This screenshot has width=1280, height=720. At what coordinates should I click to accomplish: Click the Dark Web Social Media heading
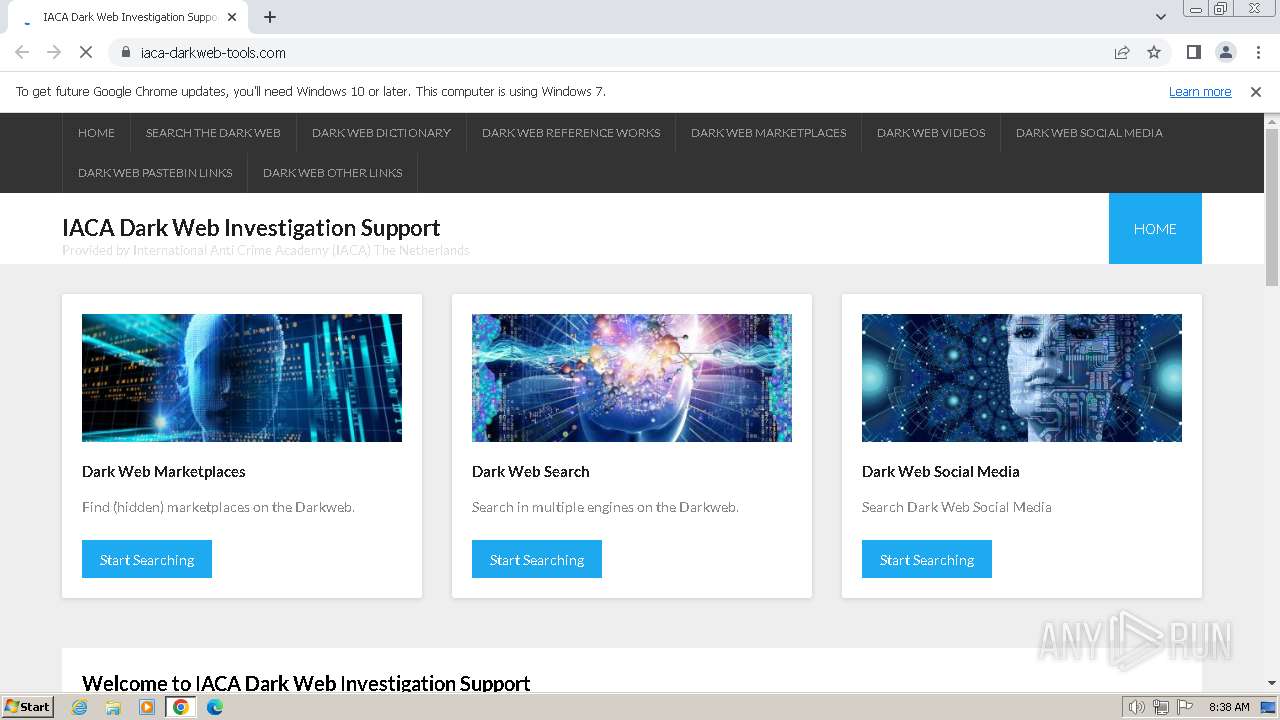pyautogui.click(x=941, y=472)
